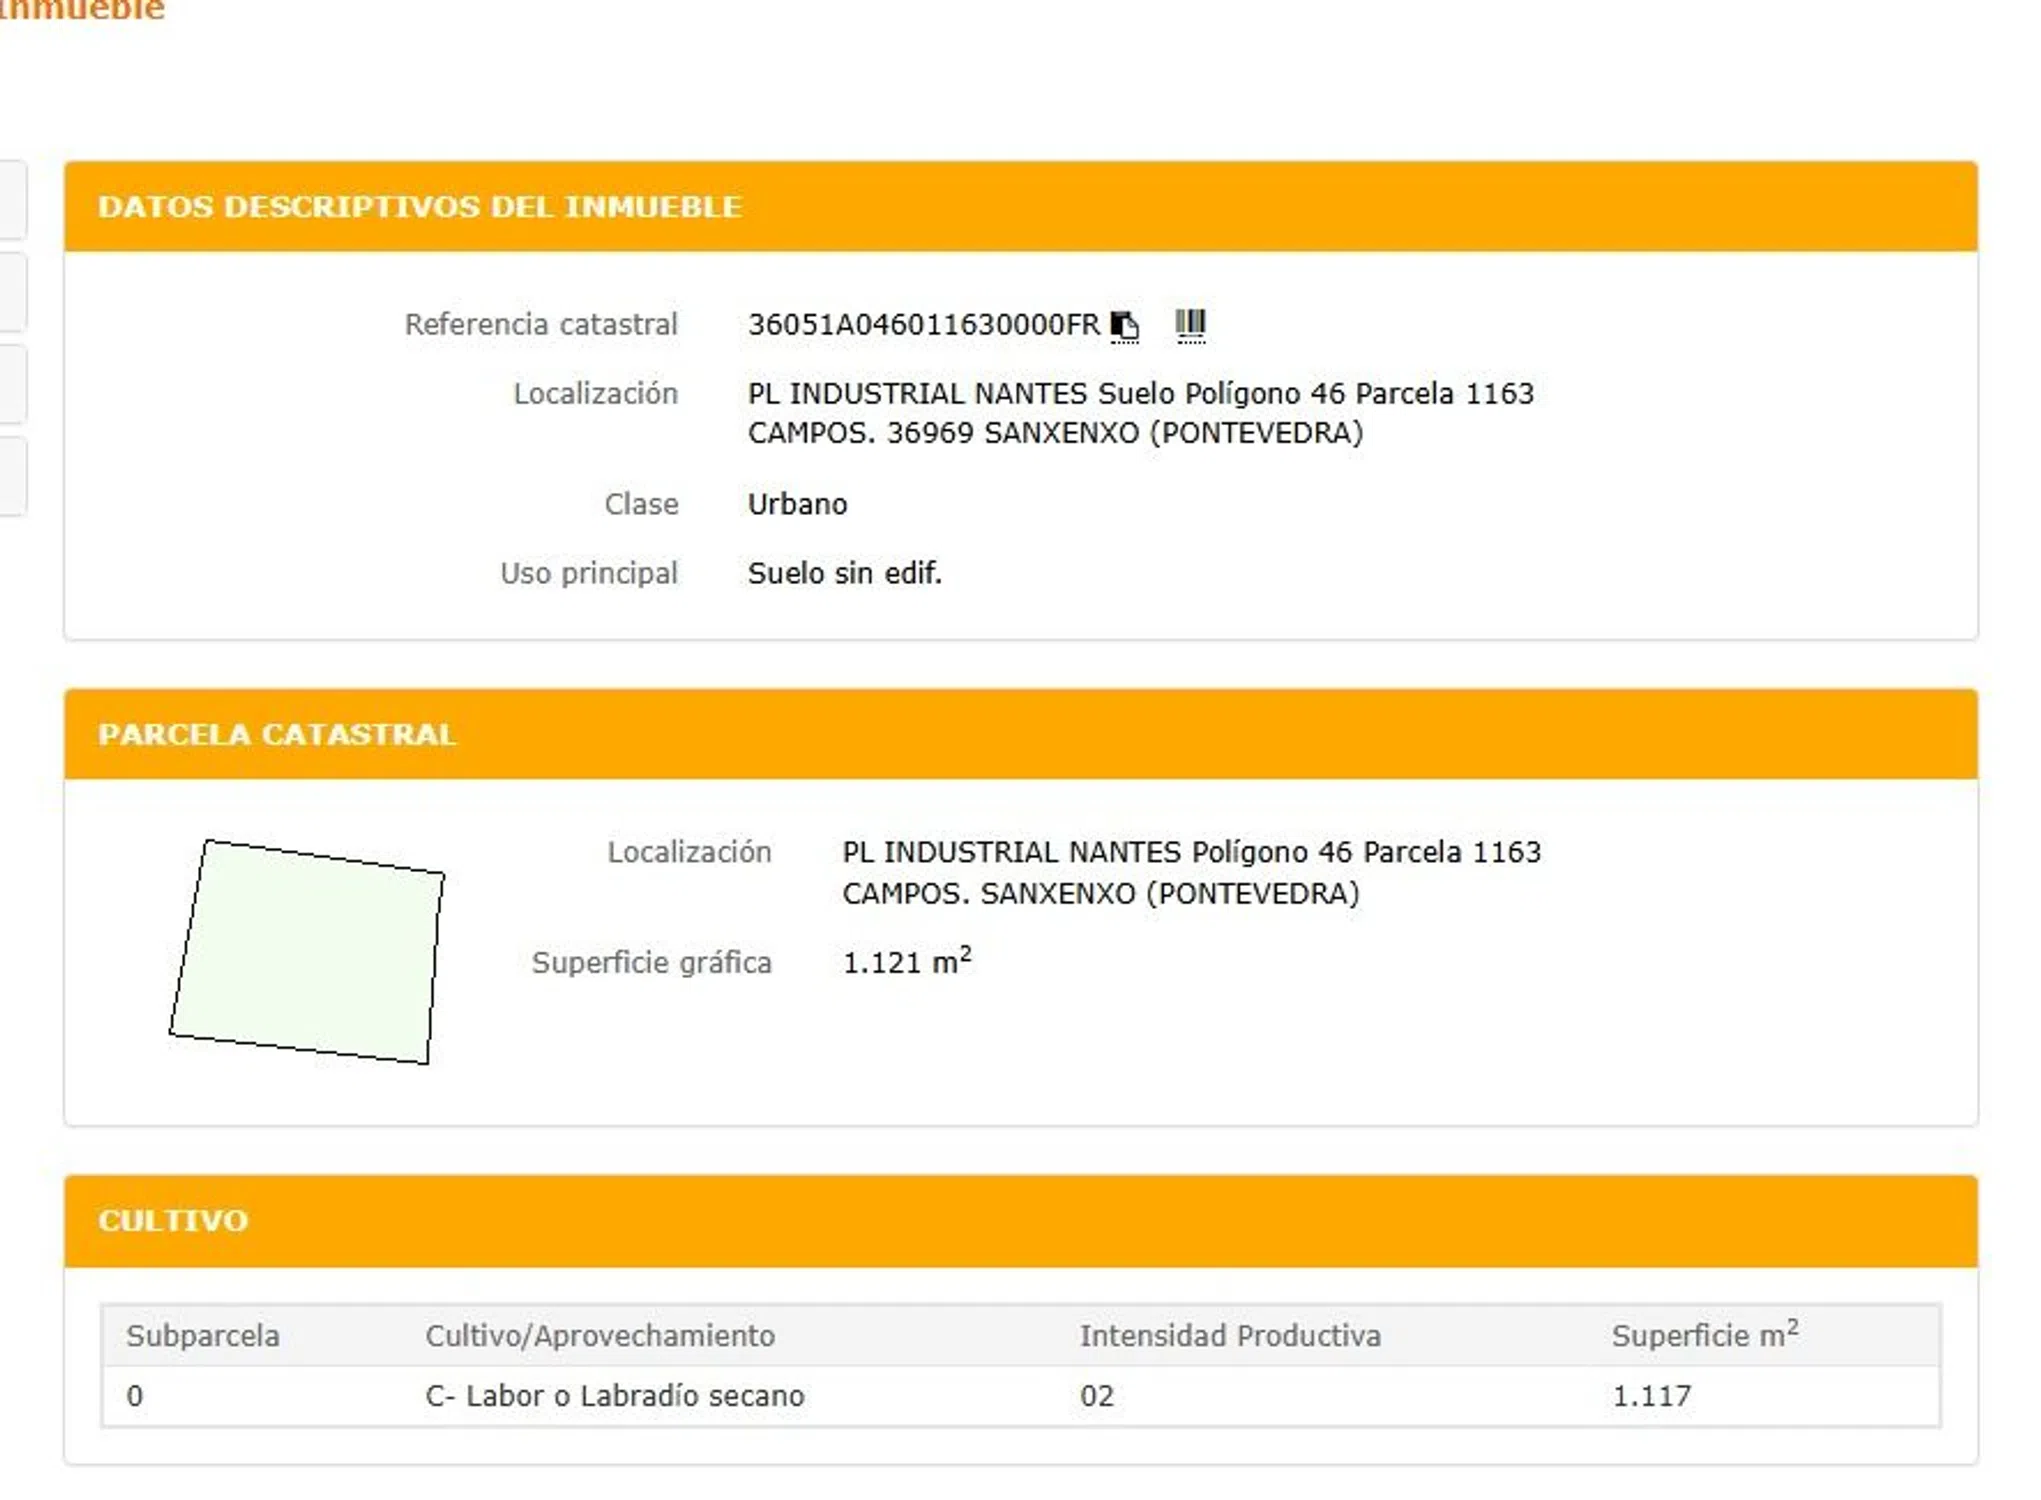This screenshot has width=2041, height=1500.
Task: Click the Intensidad Productiva column header
Action: [x=1229, y=1336]
